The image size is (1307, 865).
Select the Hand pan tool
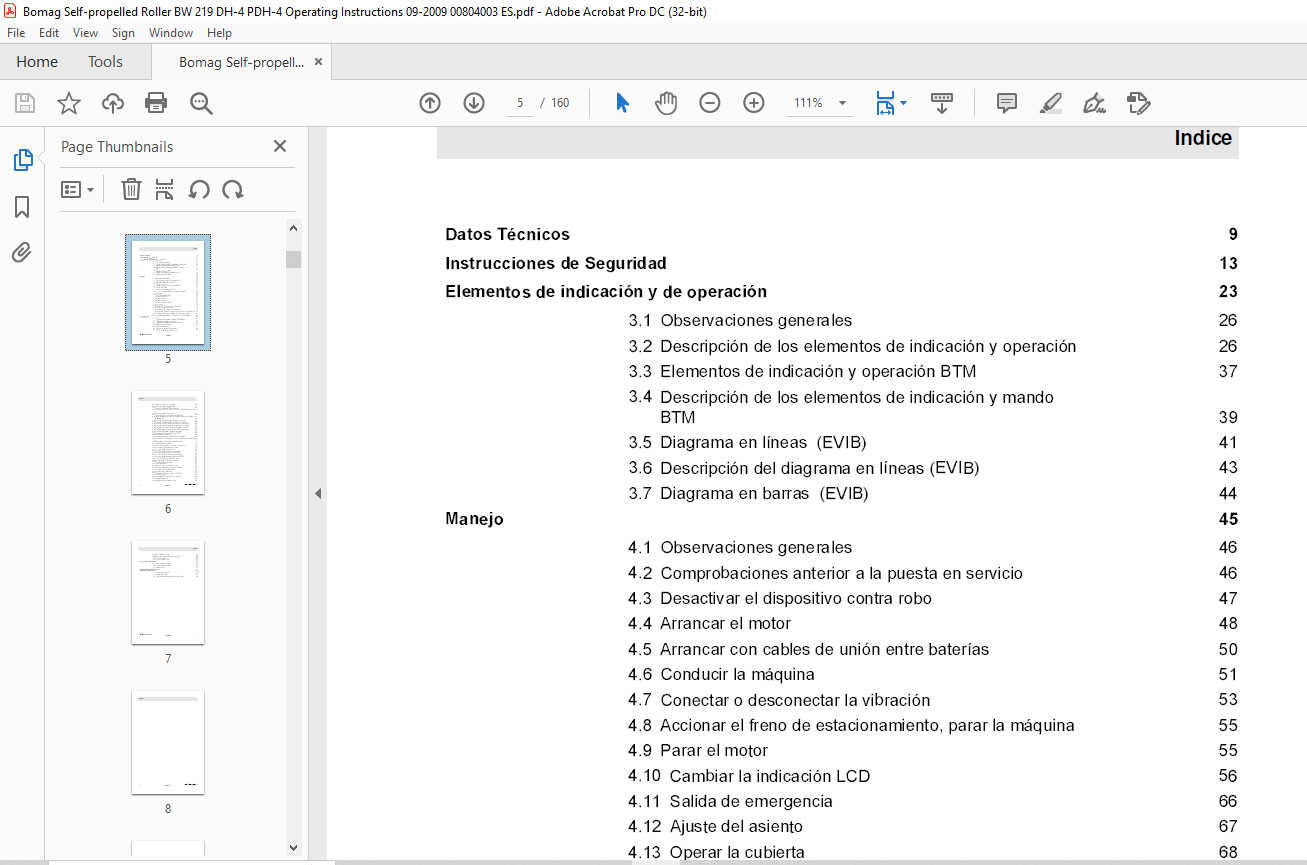tap(666, 103)
